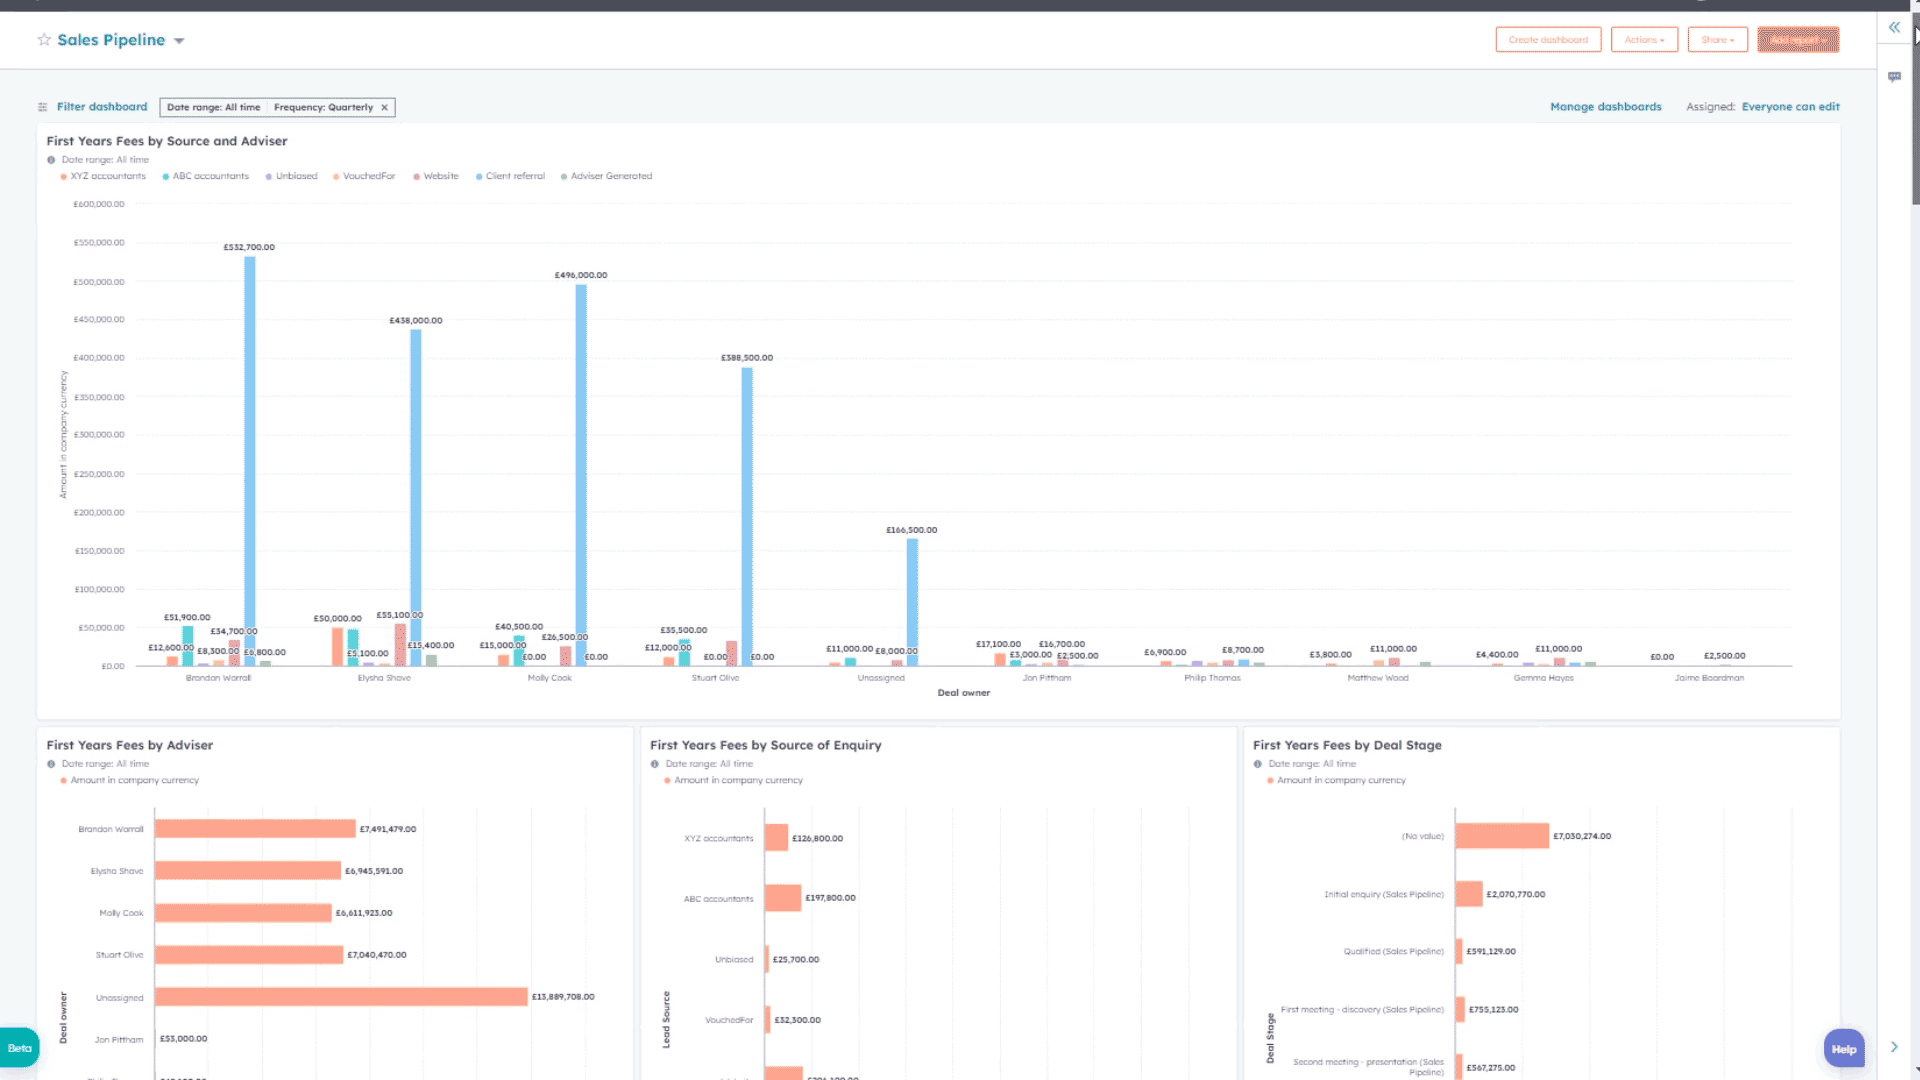This screenshot has height=1080, width=1920.
Task: Click the £532,700.00 bar for Brandon Worrall
Action: 250,461
